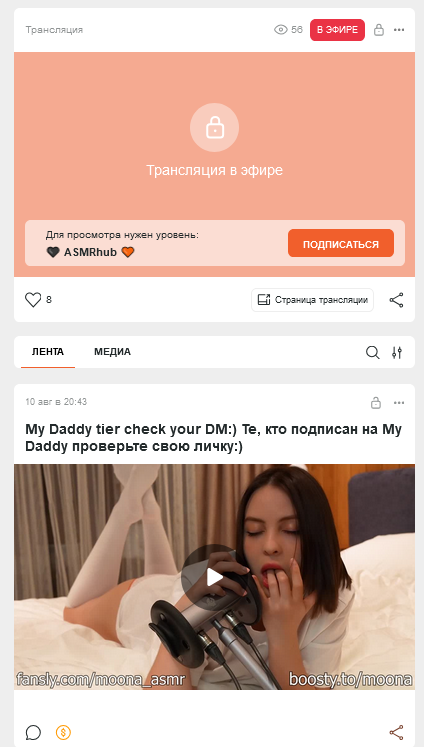Open the My Daddy tier post title
This screenshot has width=424, height=747.
tap(213, 438)
